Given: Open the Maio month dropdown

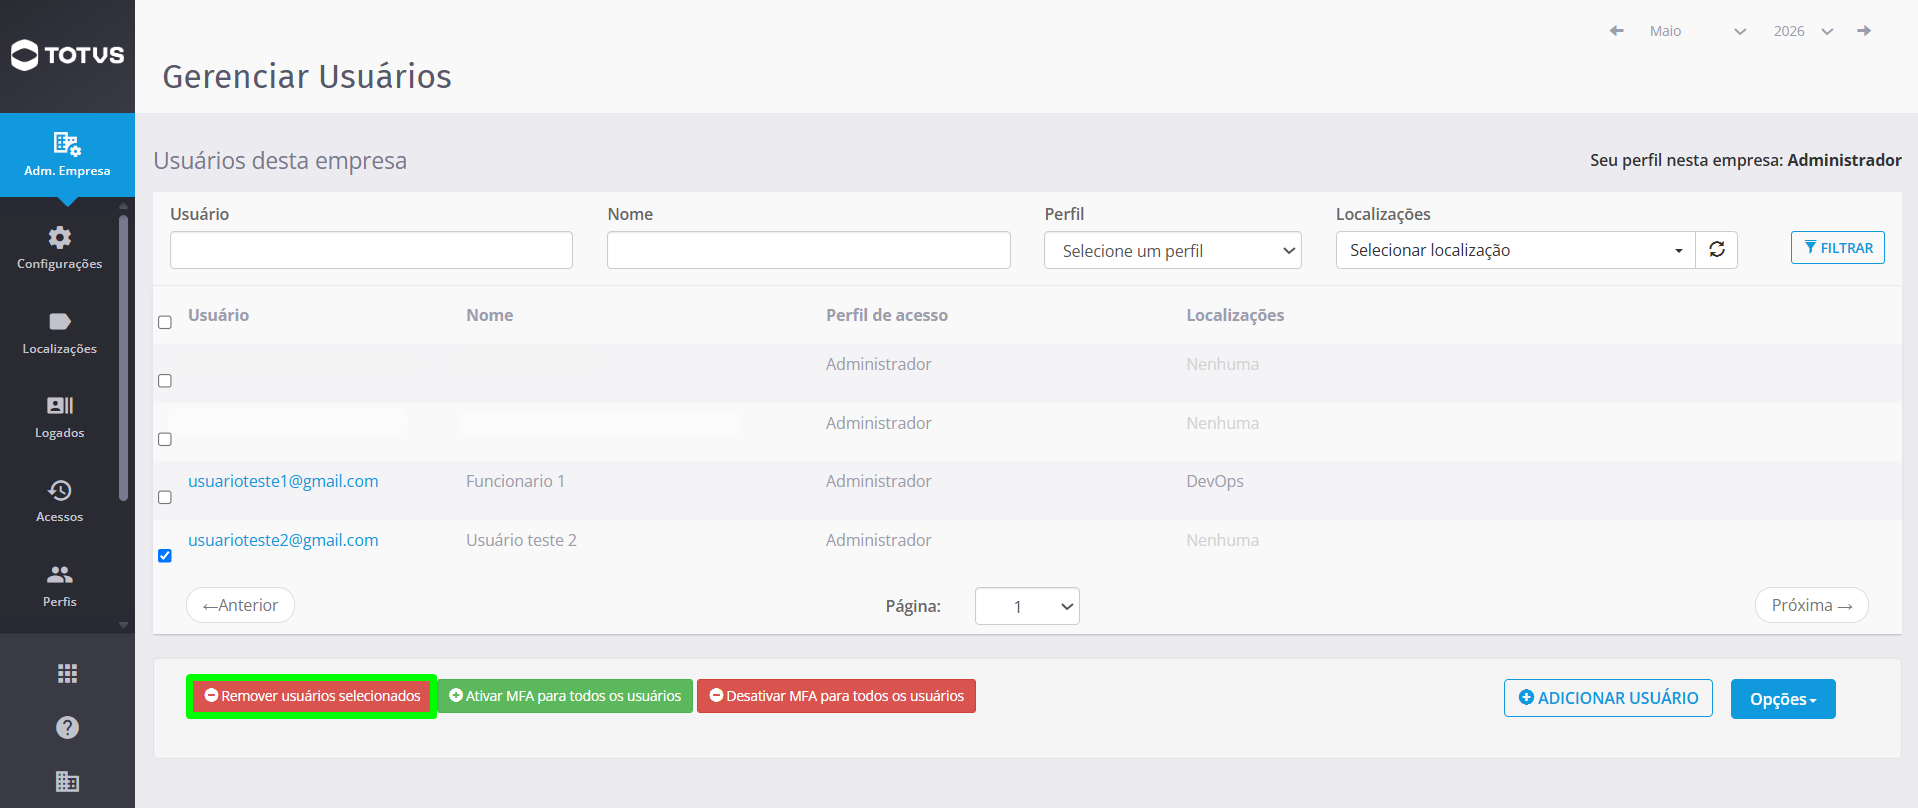Looking at the screenshot, I should 1697,31.
